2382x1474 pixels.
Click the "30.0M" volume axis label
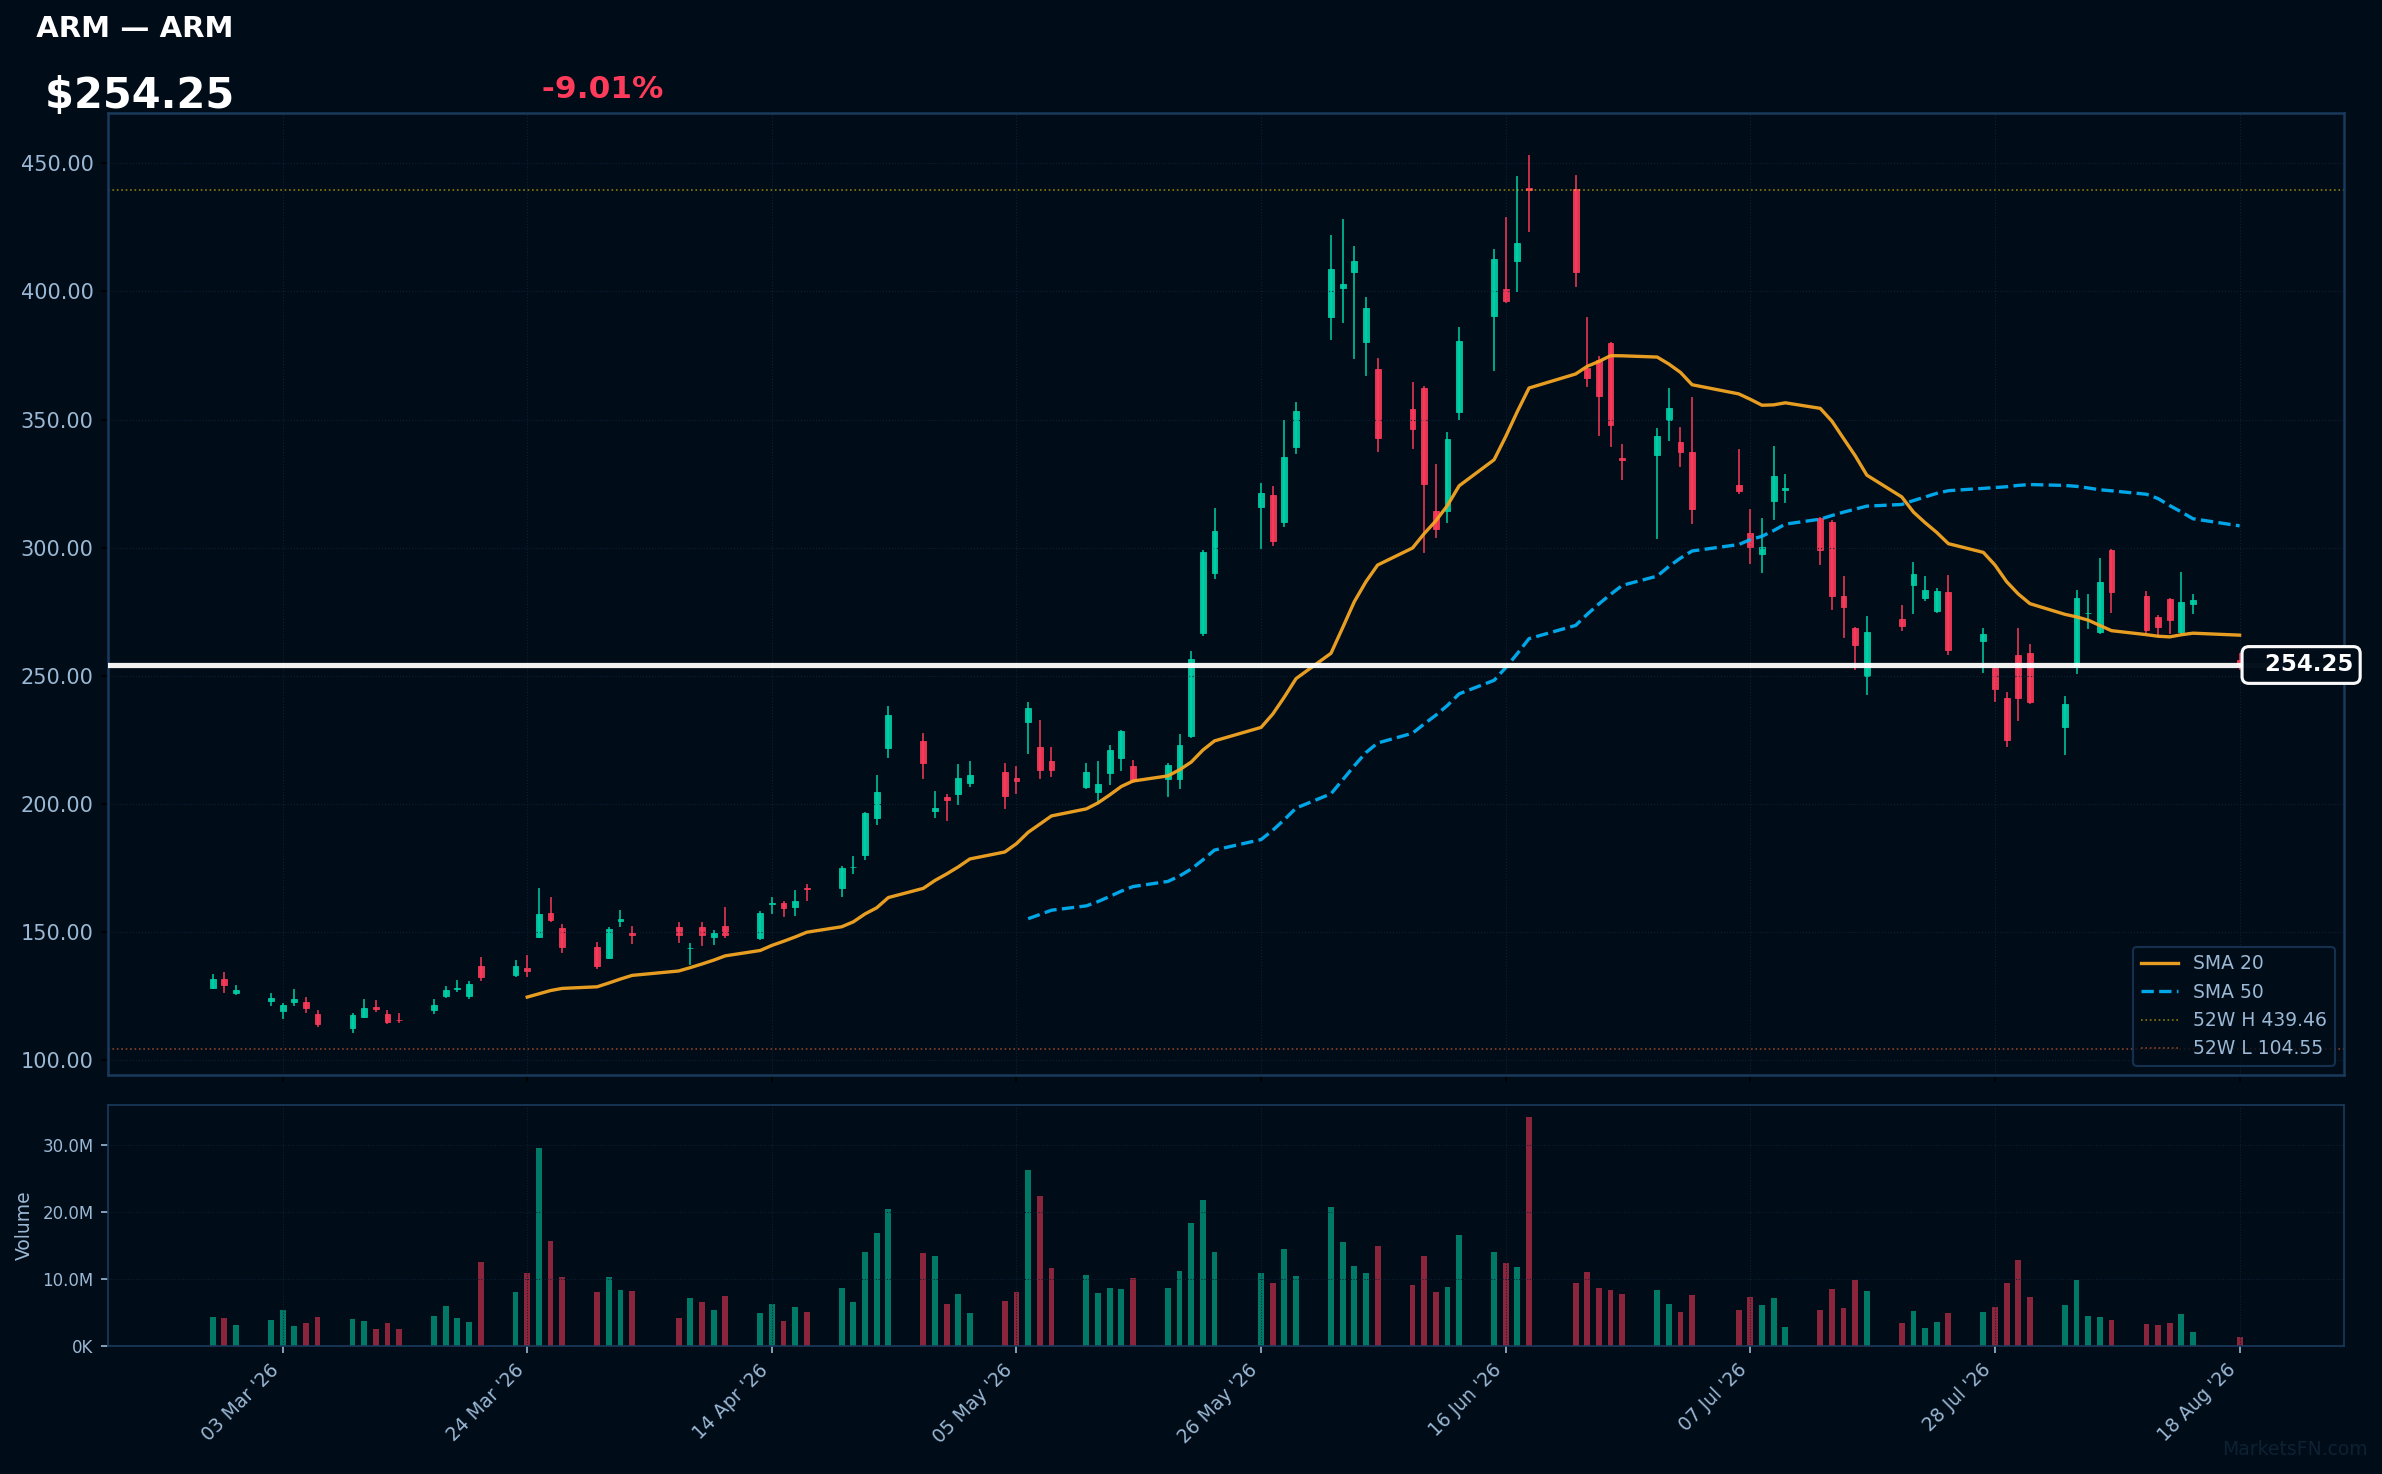point(68,1146)
